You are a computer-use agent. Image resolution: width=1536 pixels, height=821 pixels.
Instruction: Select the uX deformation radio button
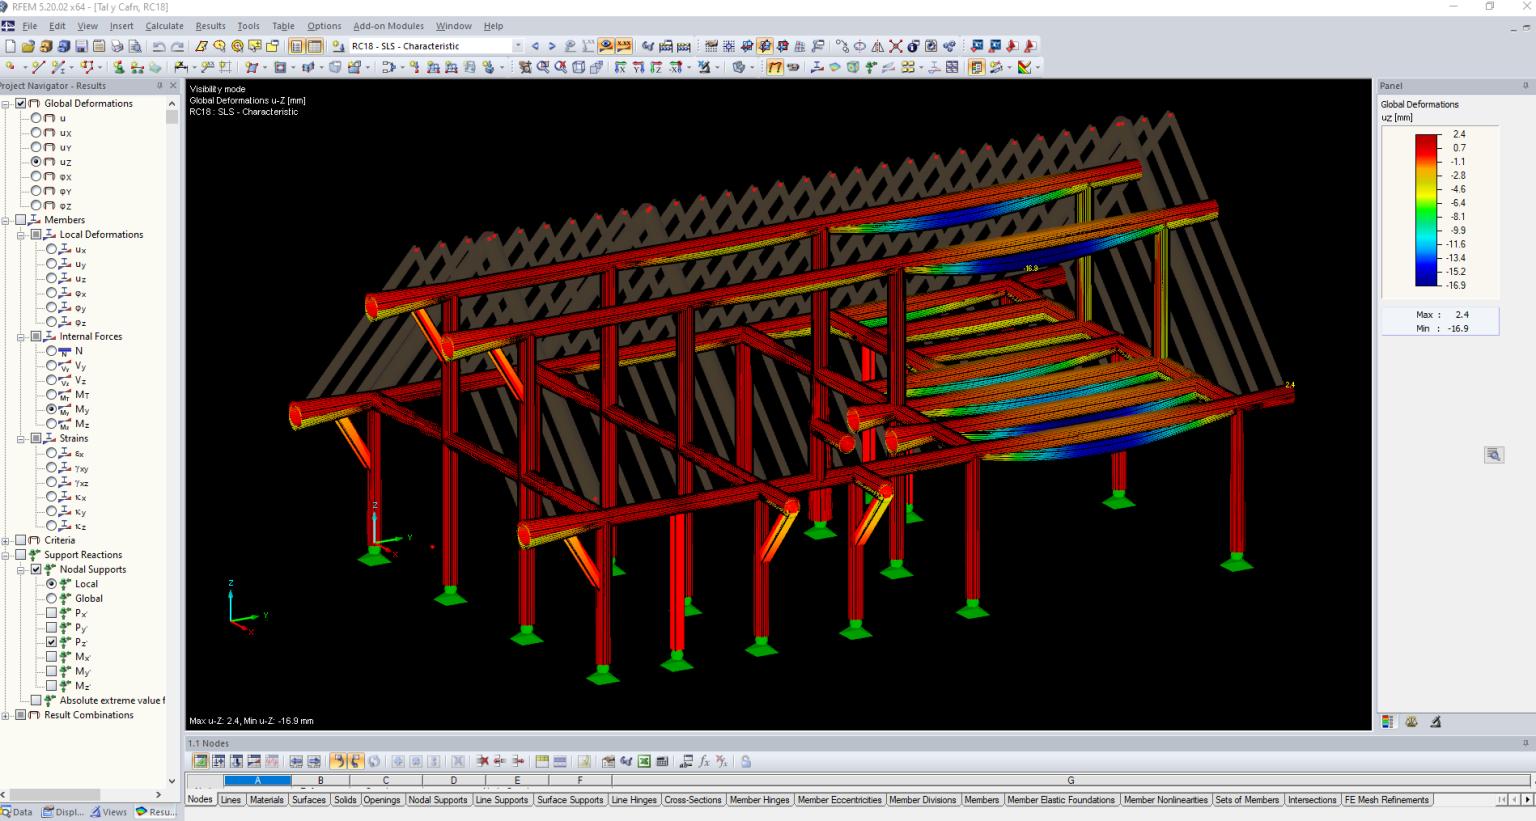(x=37, y=132)
